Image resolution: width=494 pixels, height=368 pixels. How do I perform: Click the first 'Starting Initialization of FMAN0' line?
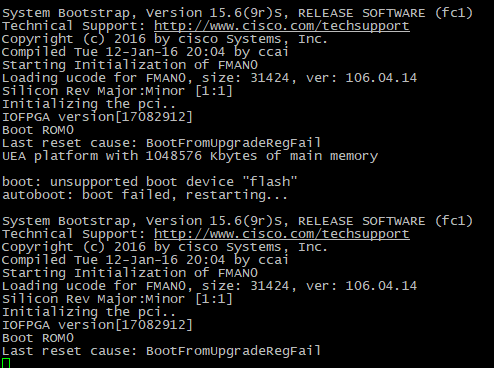pos(130,65)
